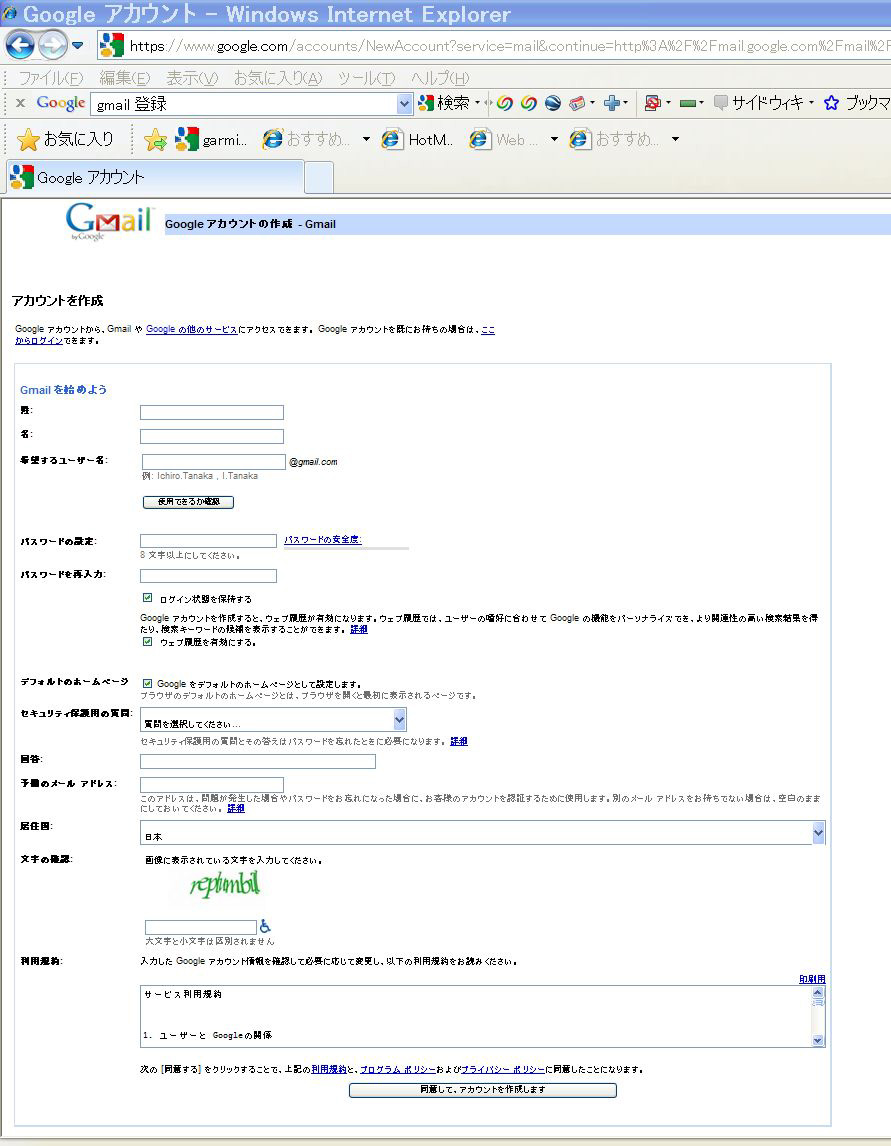Image resolution: width=891 pixels, height=1146 pixels.
Task: Expand the arrow next to popup blocker icon
Action: click(668, 103)
